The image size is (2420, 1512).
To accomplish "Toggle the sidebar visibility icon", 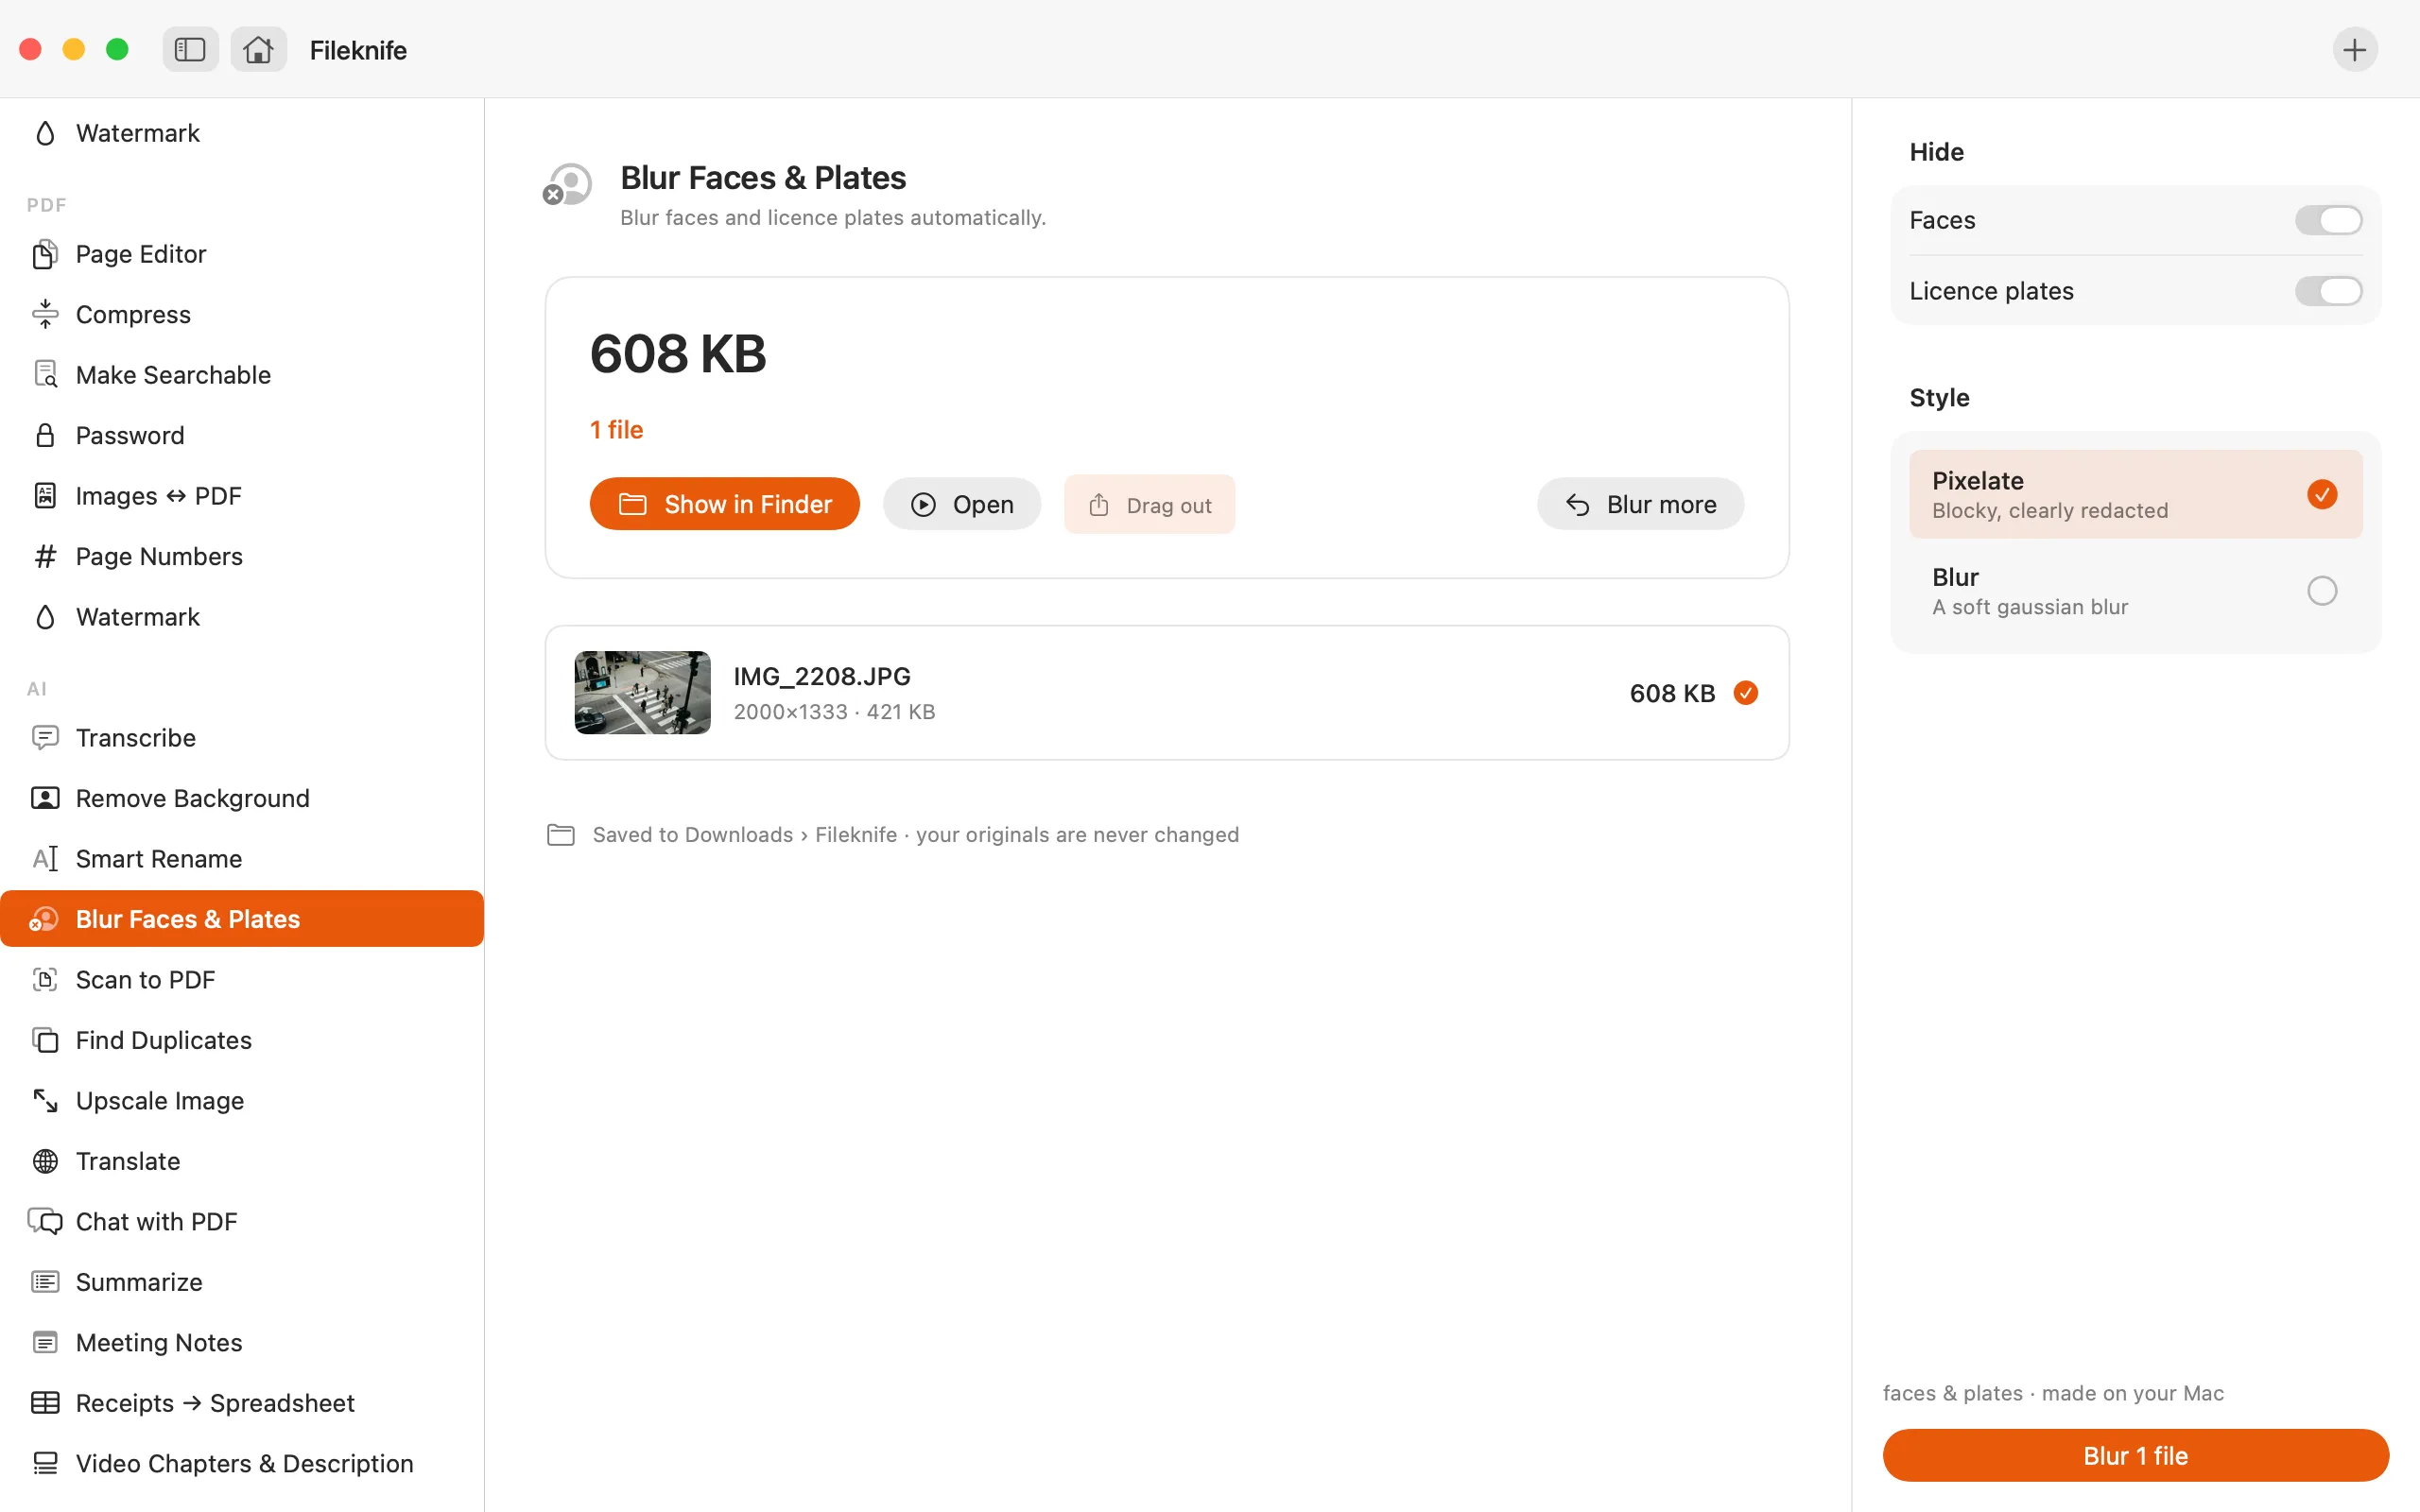I will (190, 49).
